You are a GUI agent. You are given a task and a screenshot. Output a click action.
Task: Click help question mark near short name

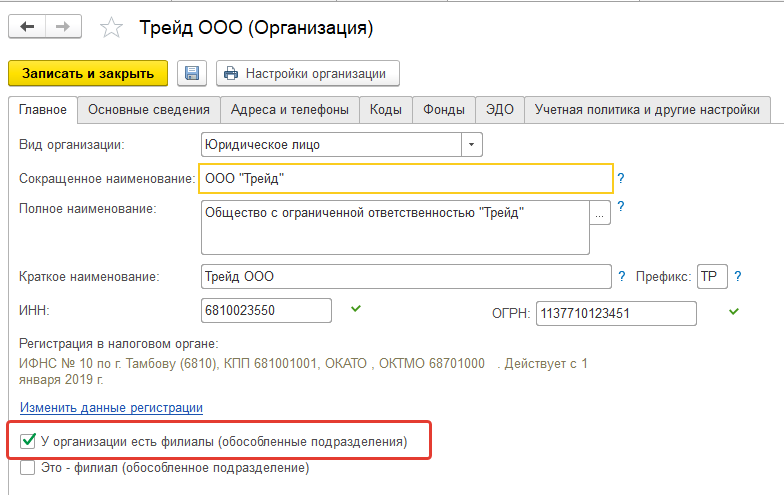[x=620, y=178]
